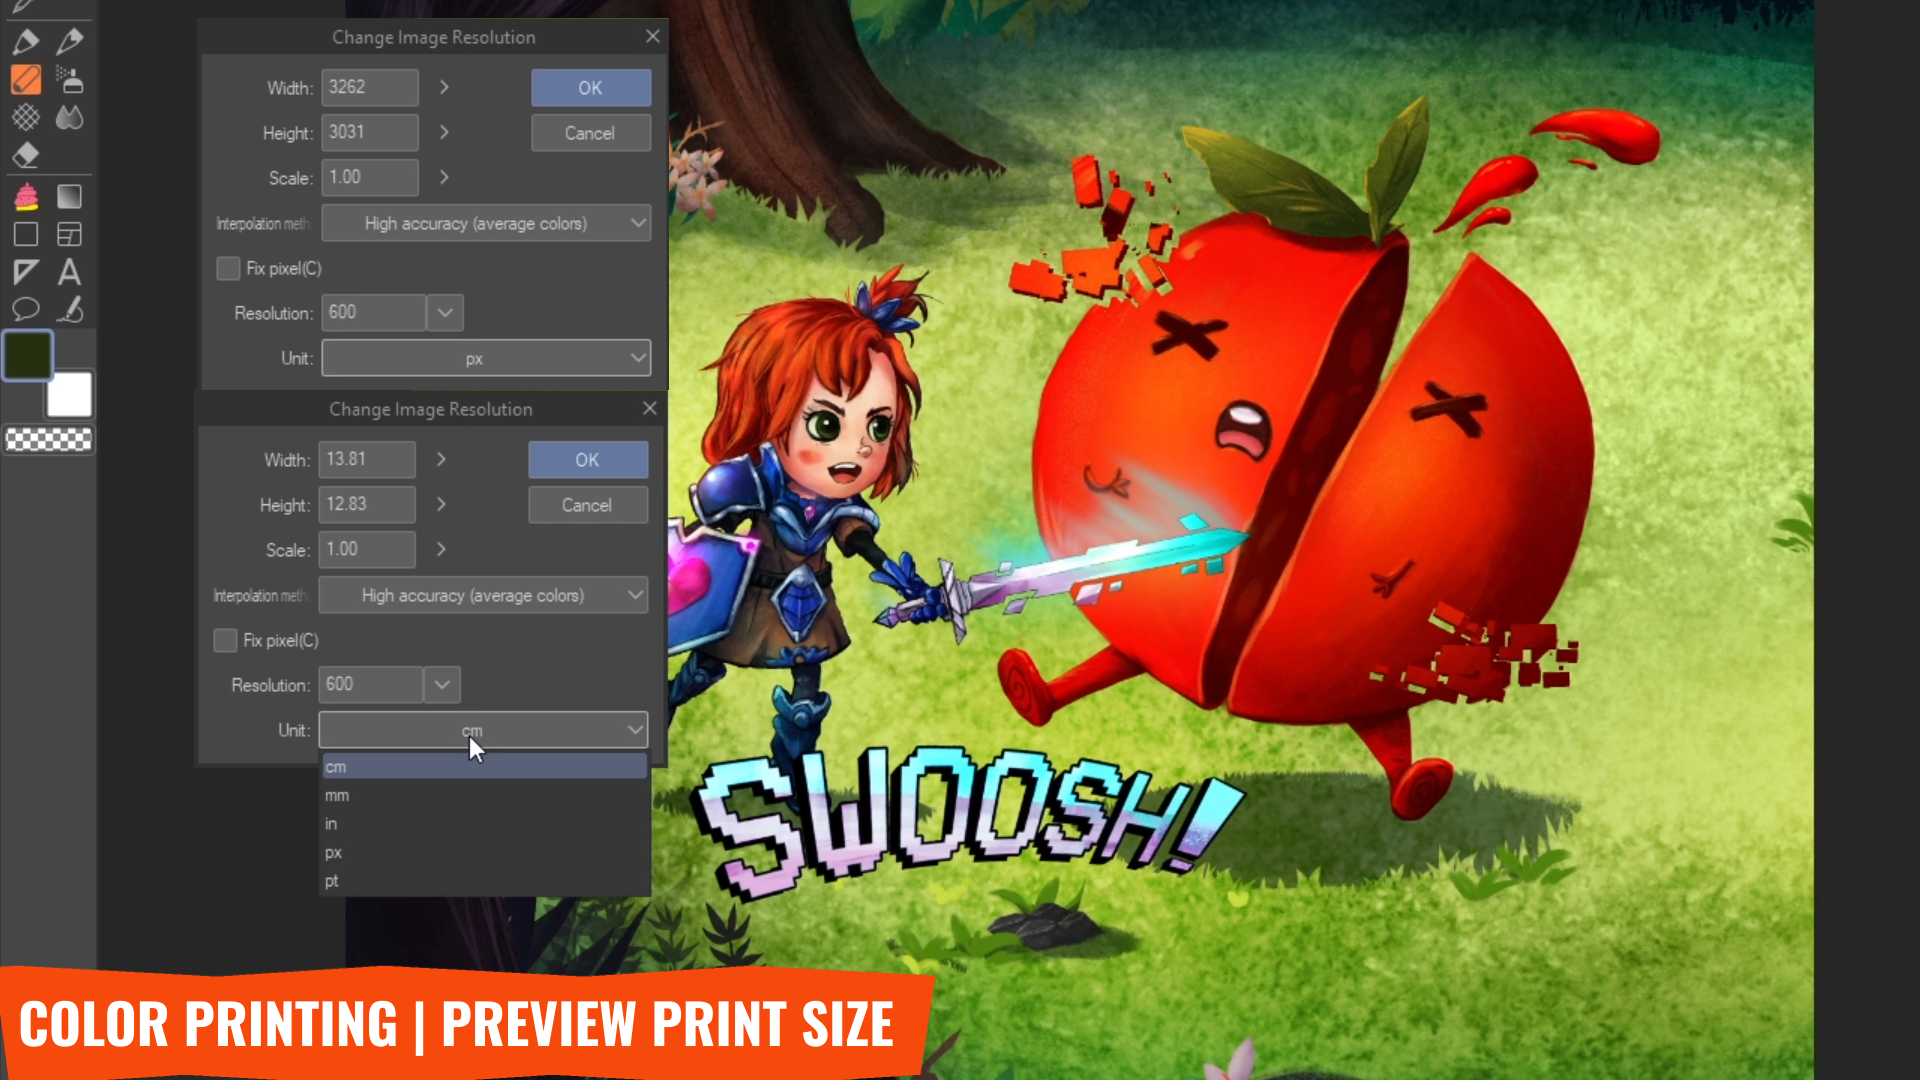Choose pt from the unit list
This screenshot has width=1920, height=1080.
[484, 880]
